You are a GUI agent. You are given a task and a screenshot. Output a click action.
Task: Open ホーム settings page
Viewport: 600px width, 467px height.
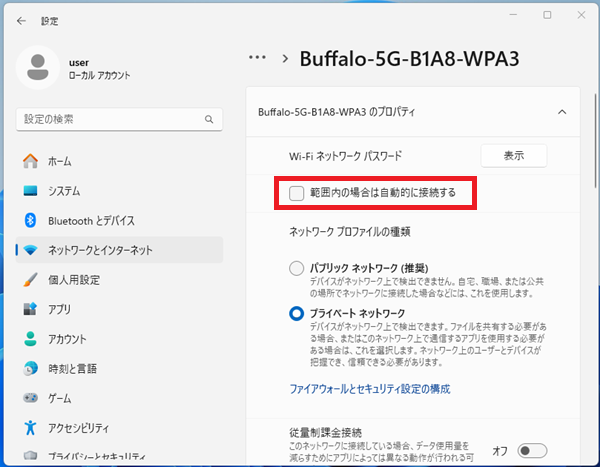[119, 161]
